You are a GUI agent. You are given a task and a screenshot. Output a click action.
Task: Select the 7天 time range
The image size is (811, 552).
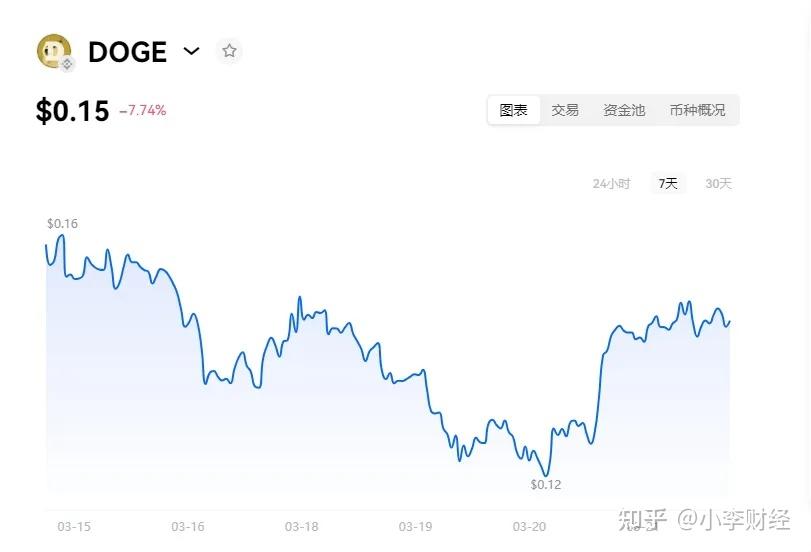(668, 183)
